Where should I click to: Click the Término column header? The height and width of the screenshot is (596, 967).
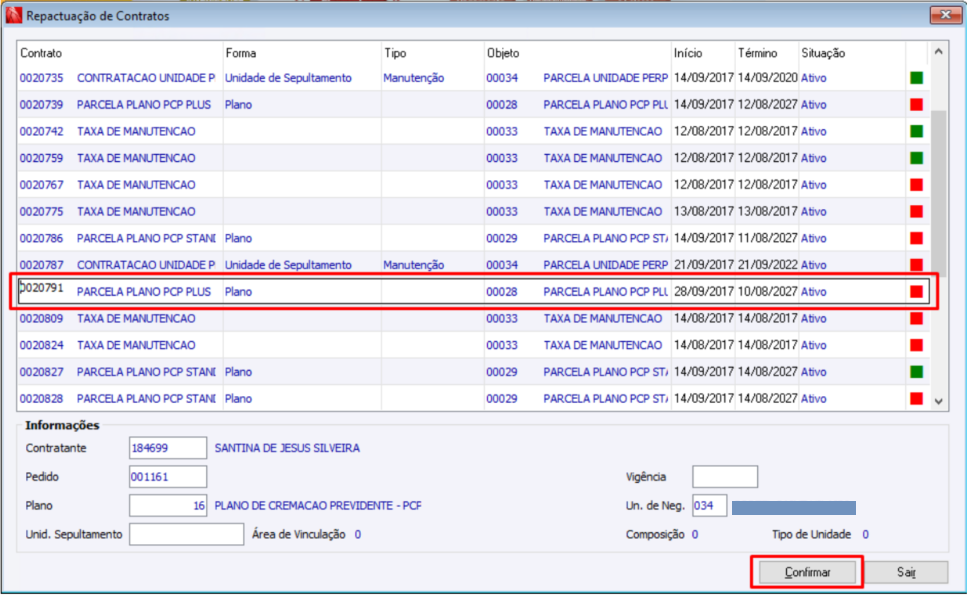tap(757, 53)
